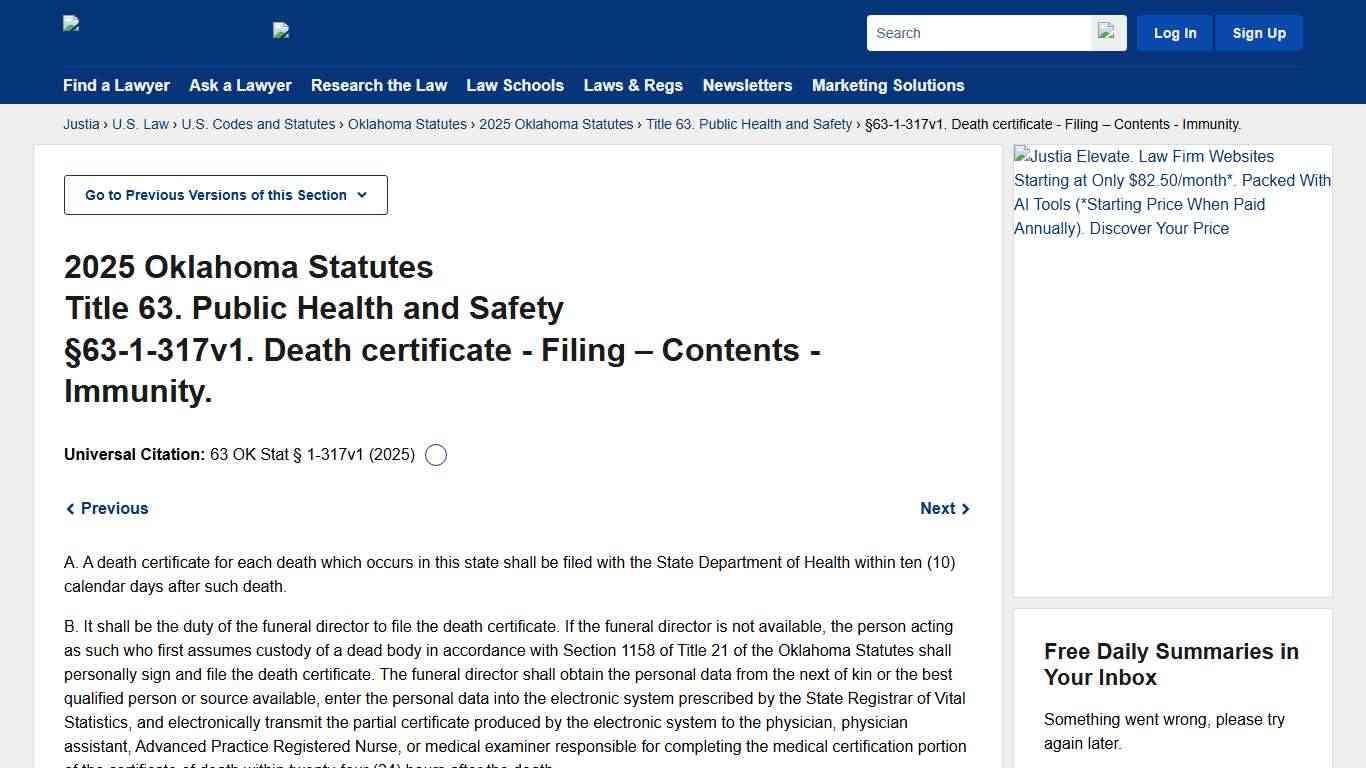Click the Justia Elevate advertisement link
The width and height of the screenshot is (1366, 768).
1171,192
